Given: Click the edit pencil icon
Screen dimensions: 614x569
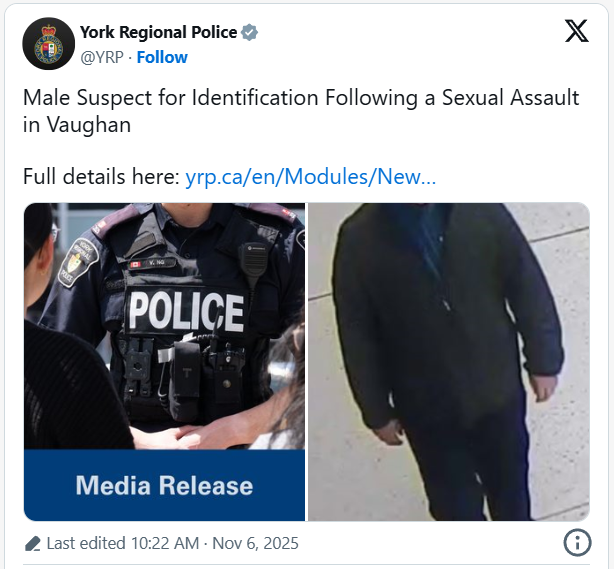Looking at the screenshot, I should tap(33, 544).
